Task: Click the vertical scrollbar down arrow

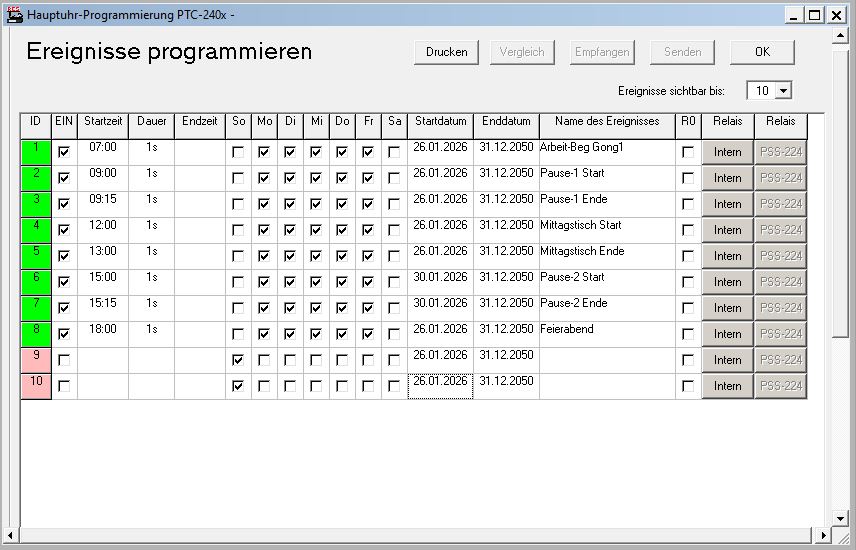Action: [840, 518]
